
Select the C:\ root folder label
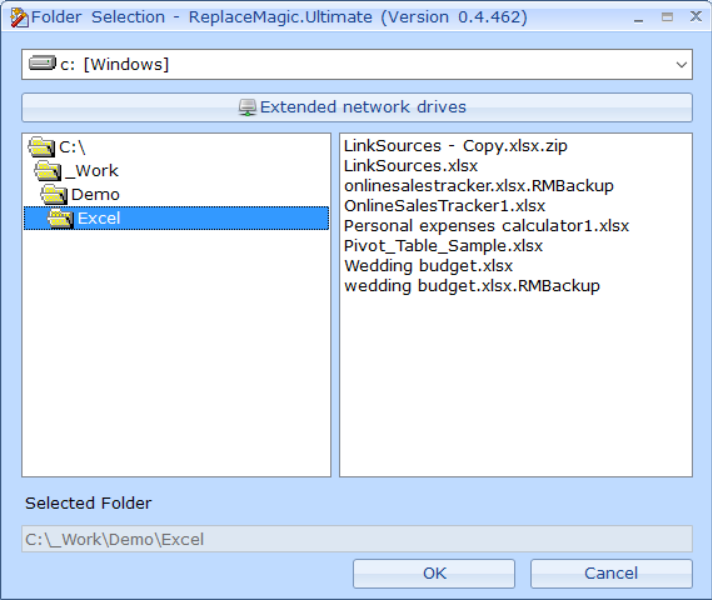coord(72,147)
